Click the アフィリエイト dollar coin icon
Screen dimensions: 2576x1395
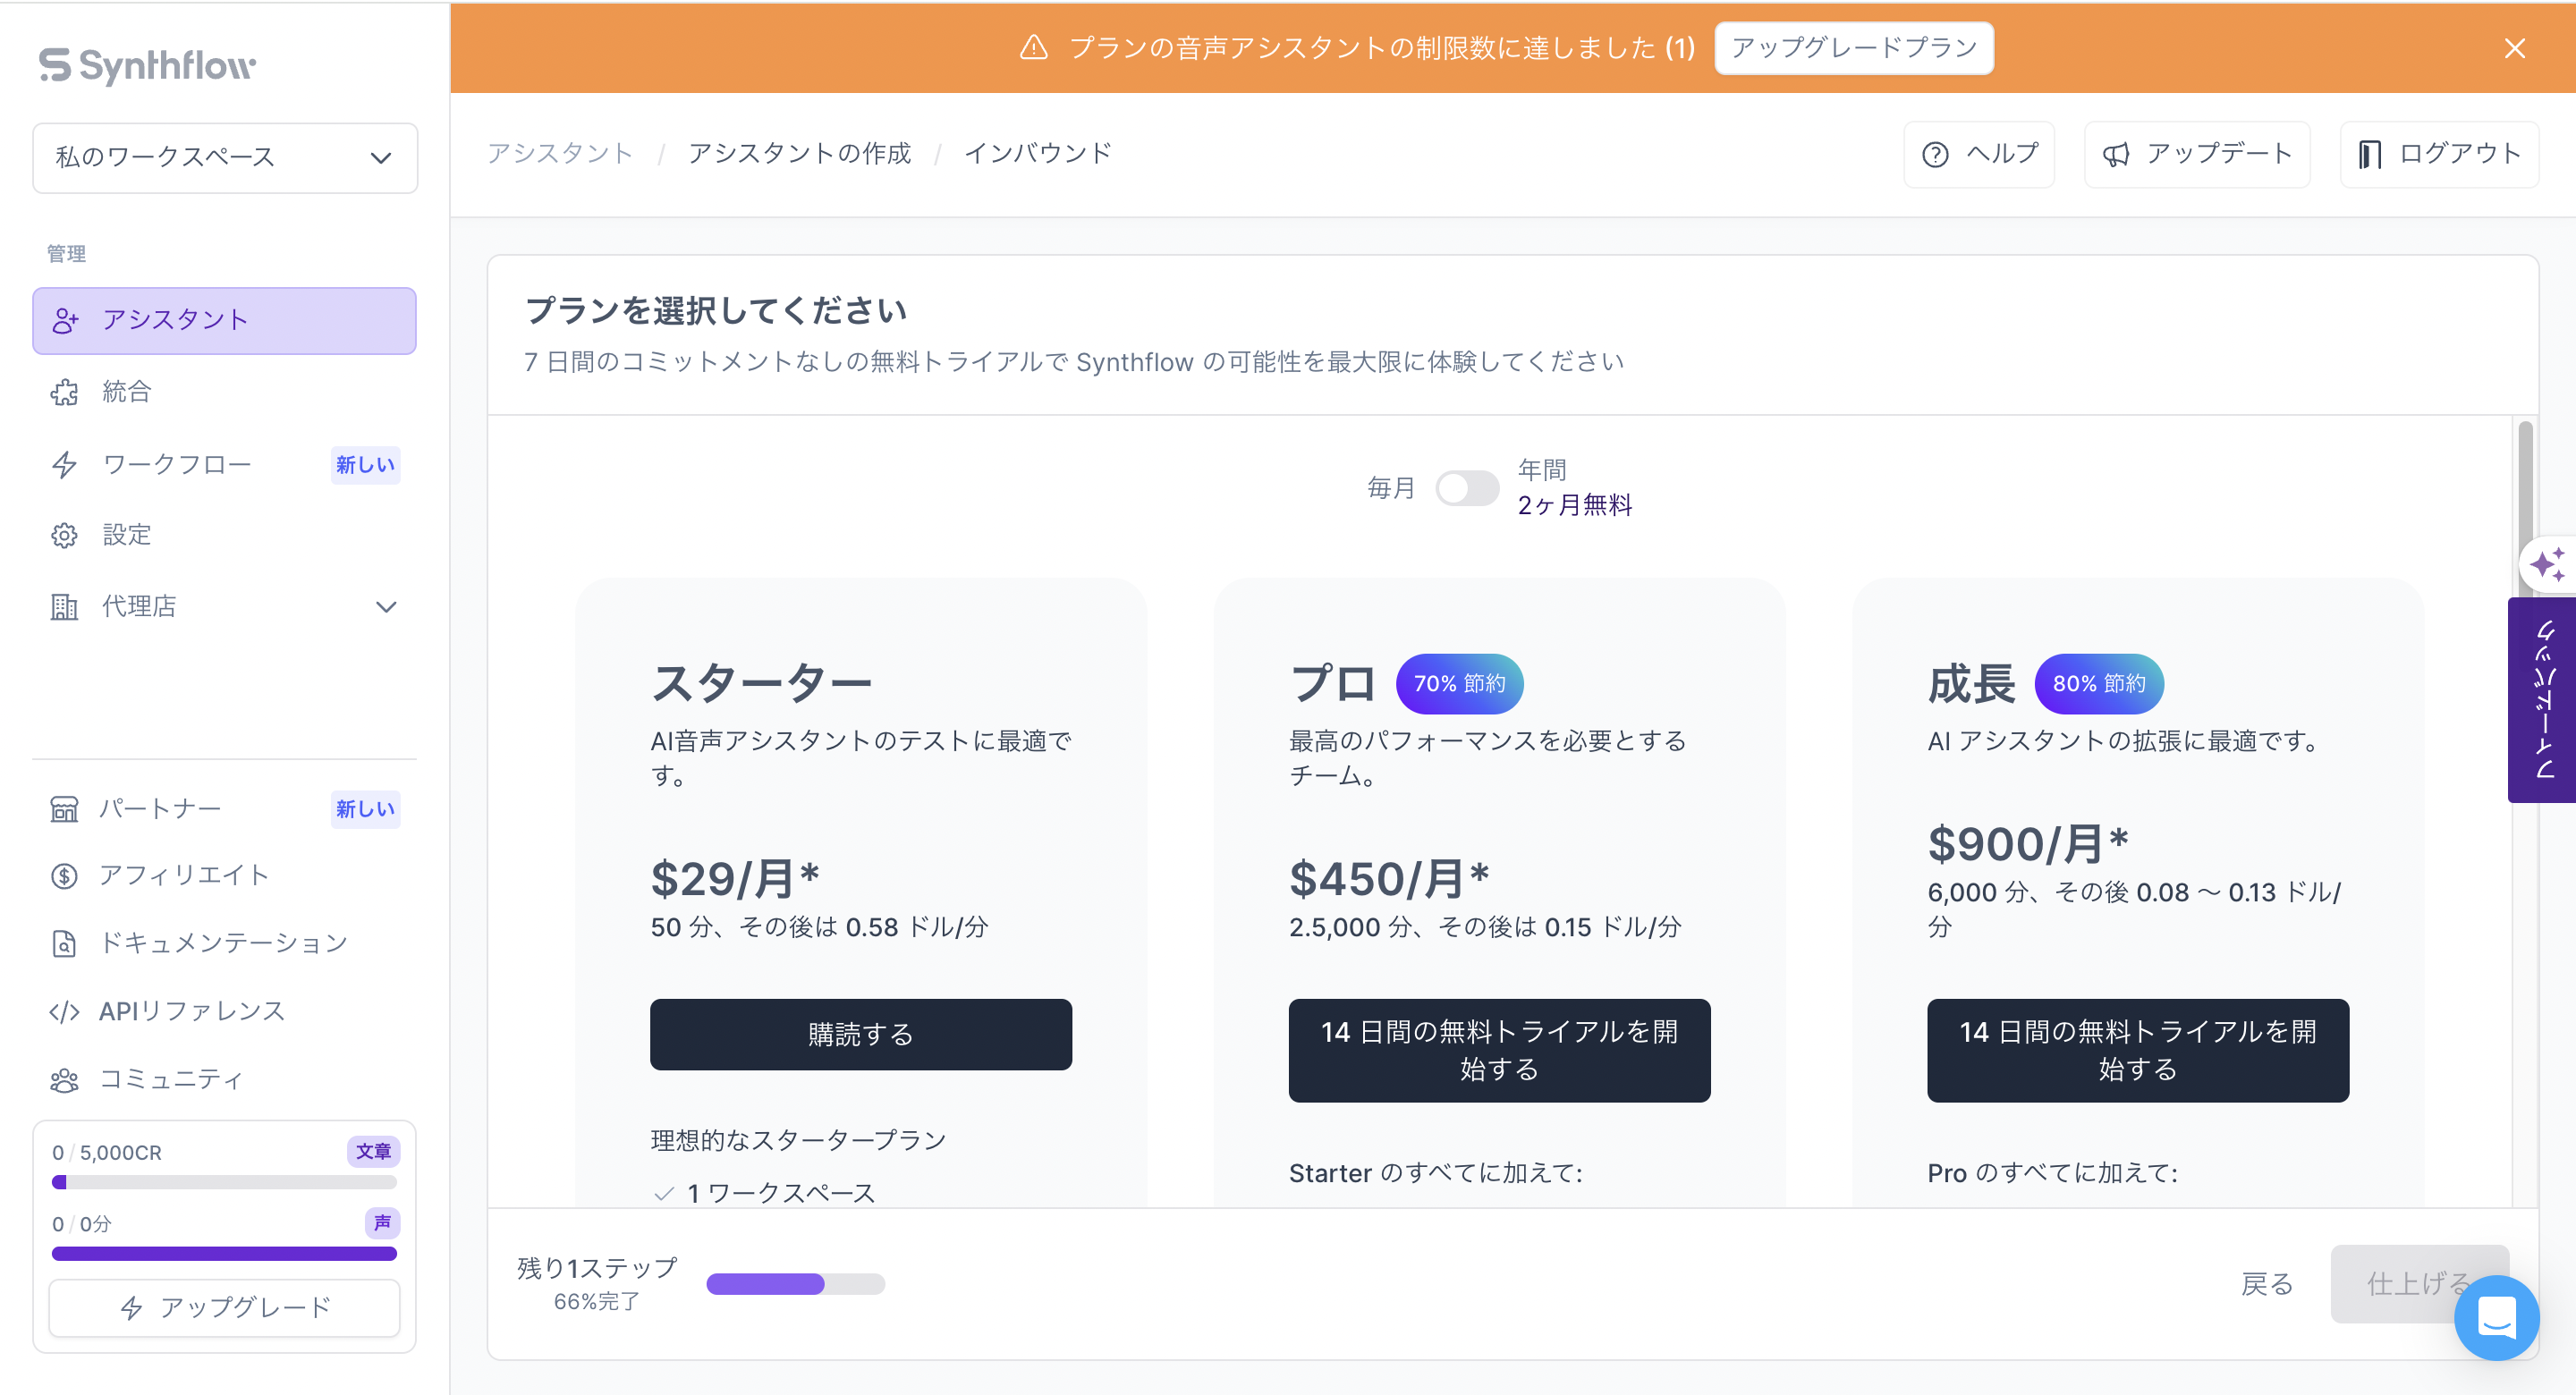(x=65, y=876)
